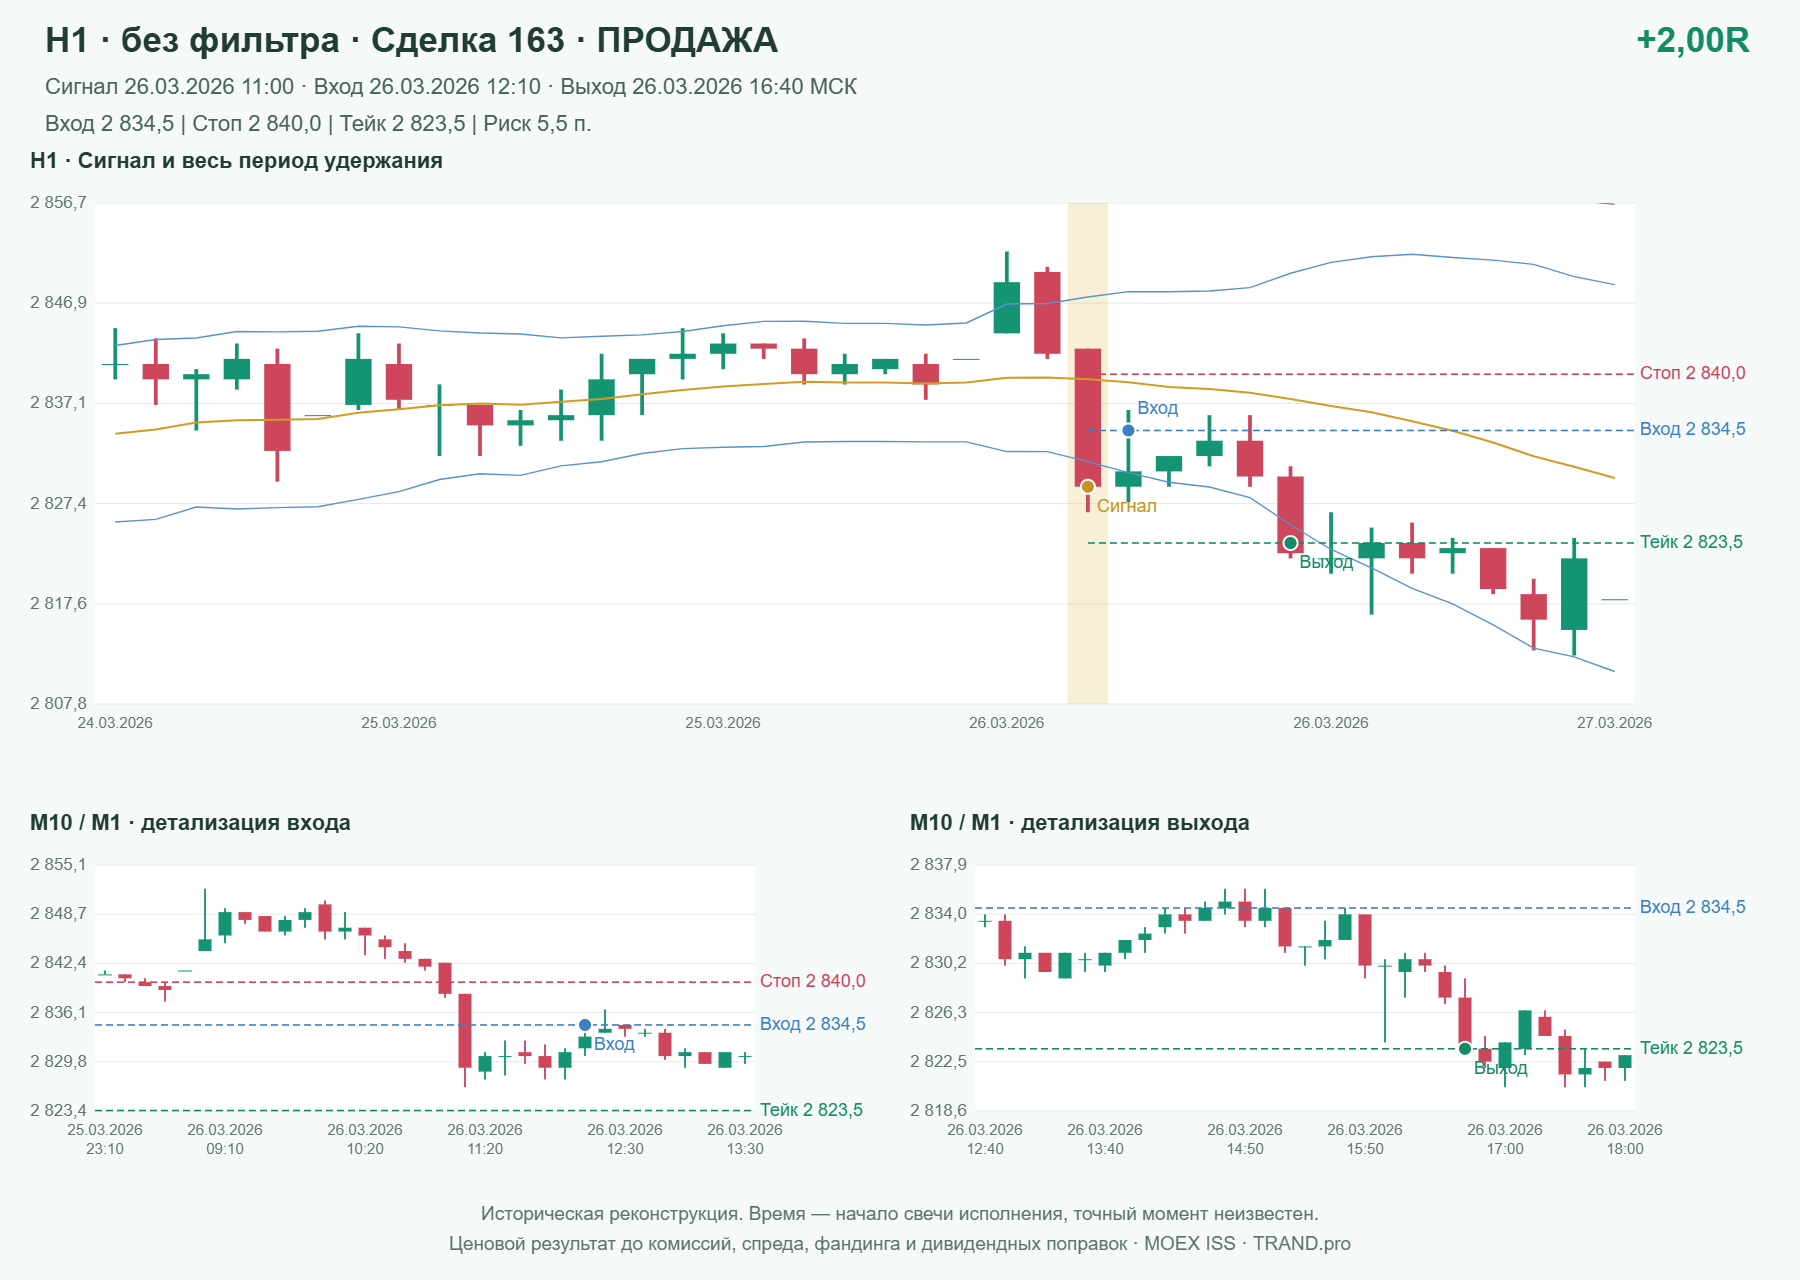1800x1280 pixels.
Task: Click 'Тейк 2 823,5' label in entry detail chart
Action: (811, 1110)
